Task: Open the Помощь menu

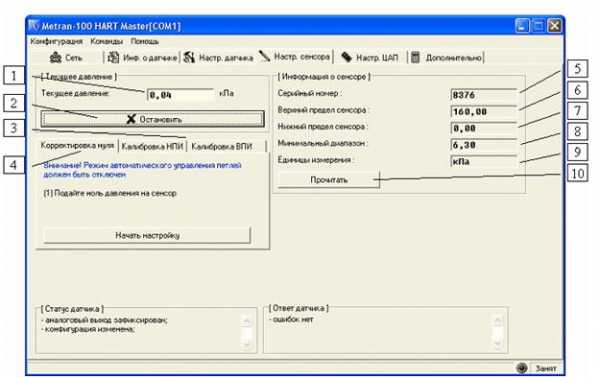Action: click(x=145, y=41)
